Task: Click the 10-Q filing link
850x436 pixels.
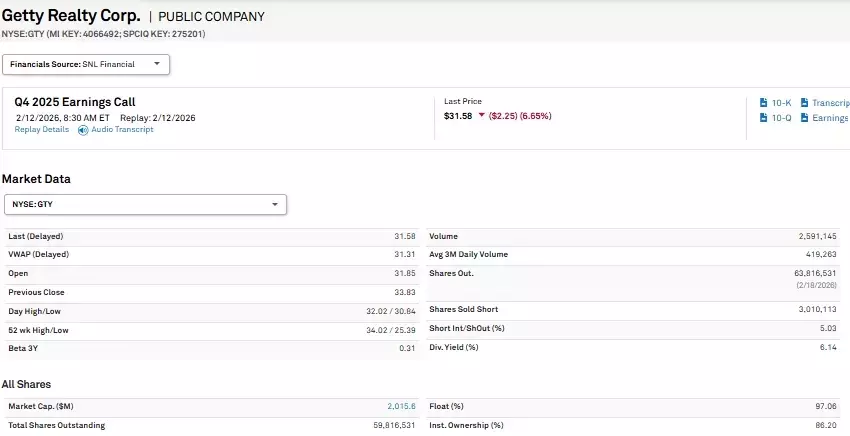Action: [782, 118]
